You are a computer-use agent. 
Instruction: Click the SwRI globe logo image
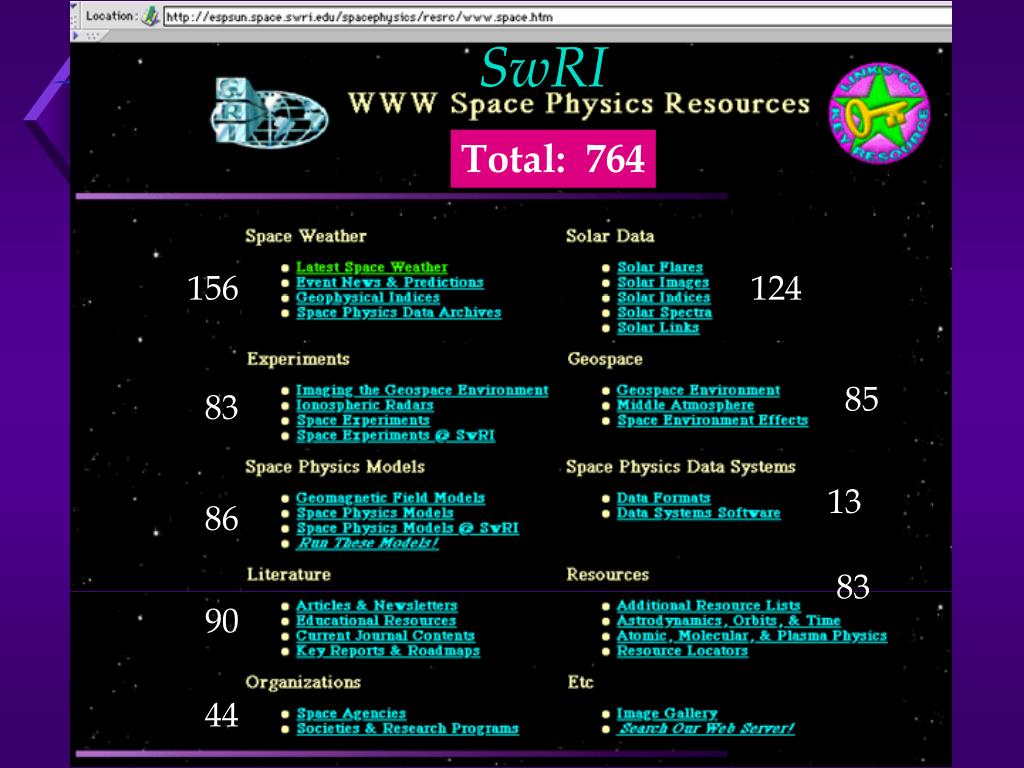point(269,113)
